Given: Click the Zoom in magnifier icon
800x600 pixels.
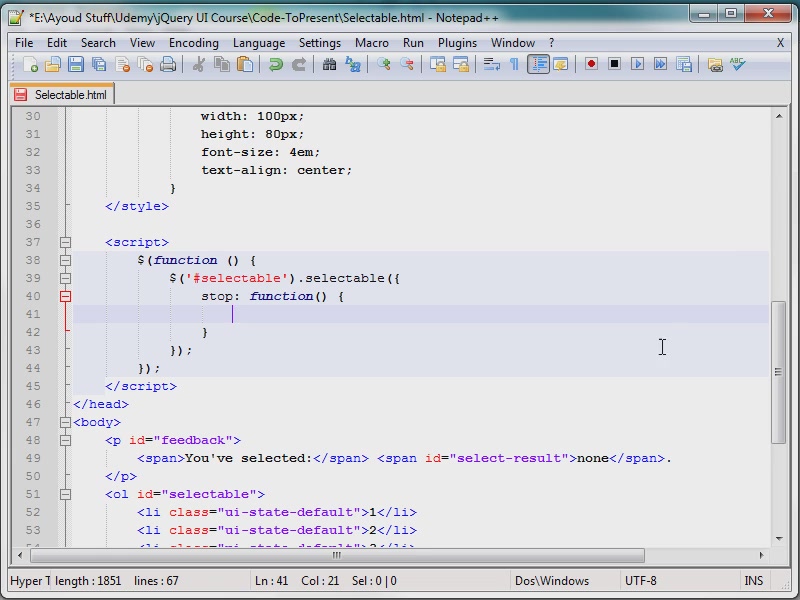Looking at the screenshot, I should tap(384, 64).
